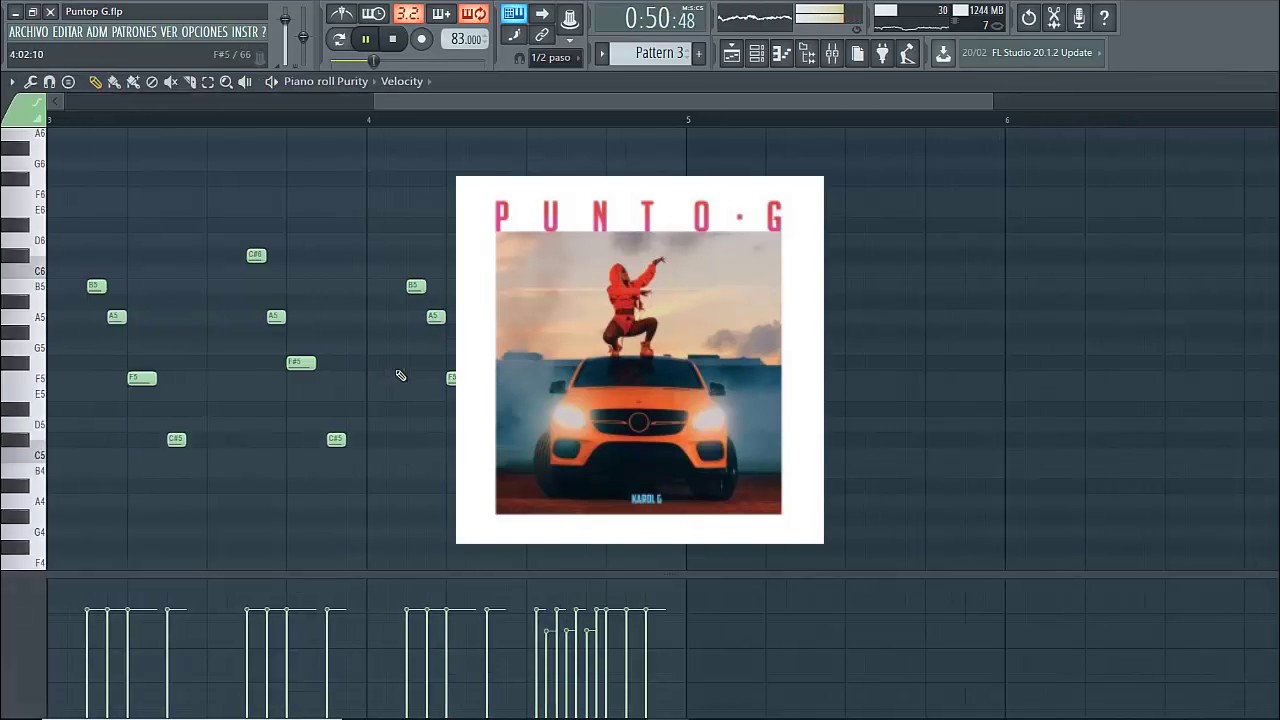
Task: Open the dropdown arrow below the knob icon
Action: [569, 40]
